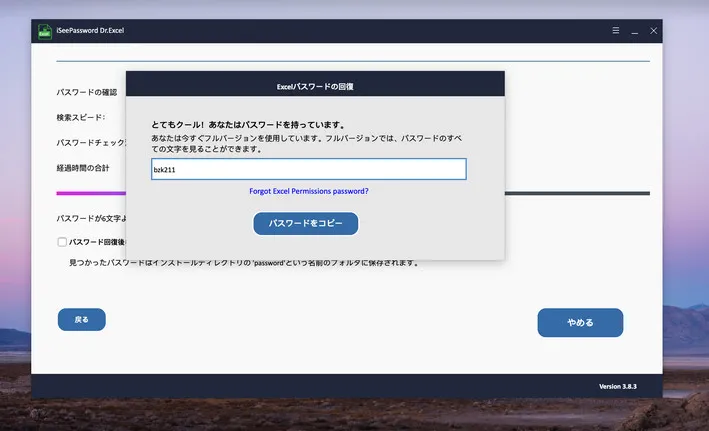Click the やめる stop button
This screenshot has width=709, height=431.
pyautogui.click(x=580, y=322)
